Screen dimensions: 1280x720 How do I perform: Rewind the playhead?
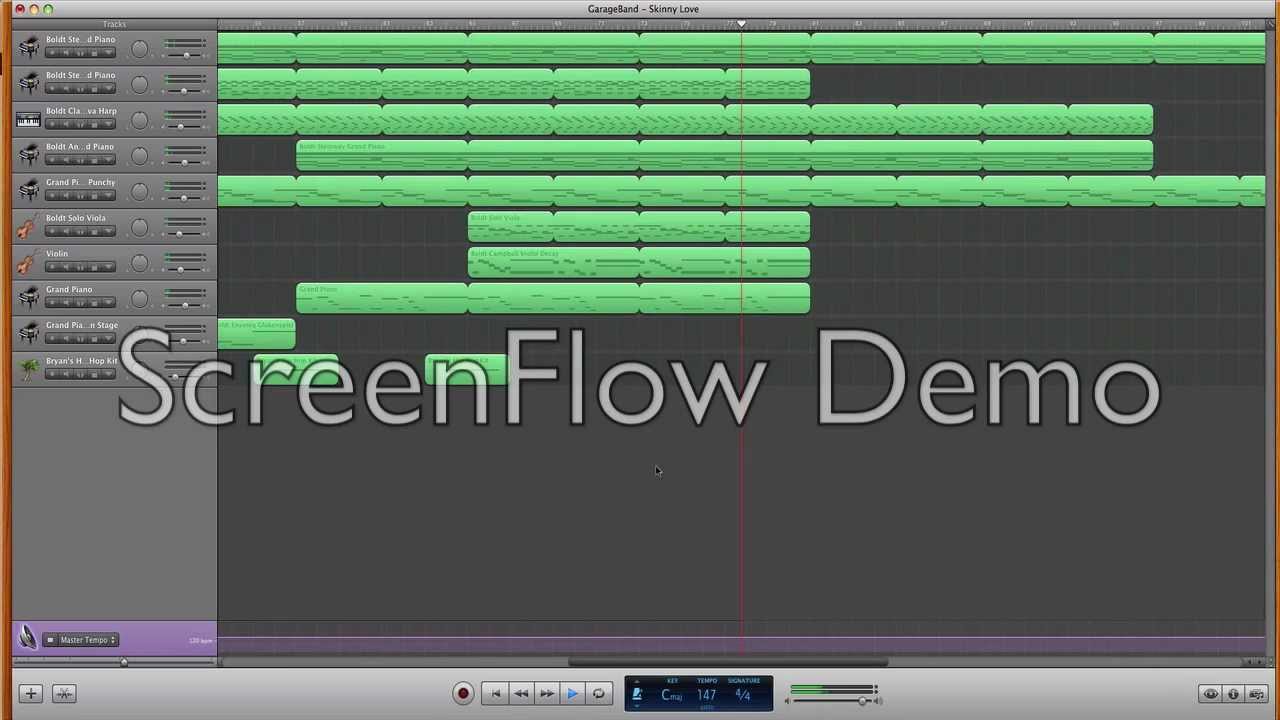click(521, 693)
